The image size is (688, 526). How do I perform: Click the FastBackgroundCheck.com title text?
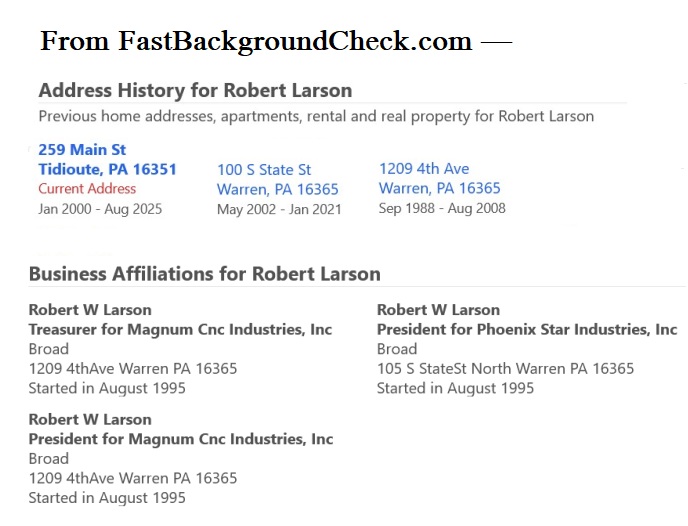pyautogui.click(x=275, y=42)
